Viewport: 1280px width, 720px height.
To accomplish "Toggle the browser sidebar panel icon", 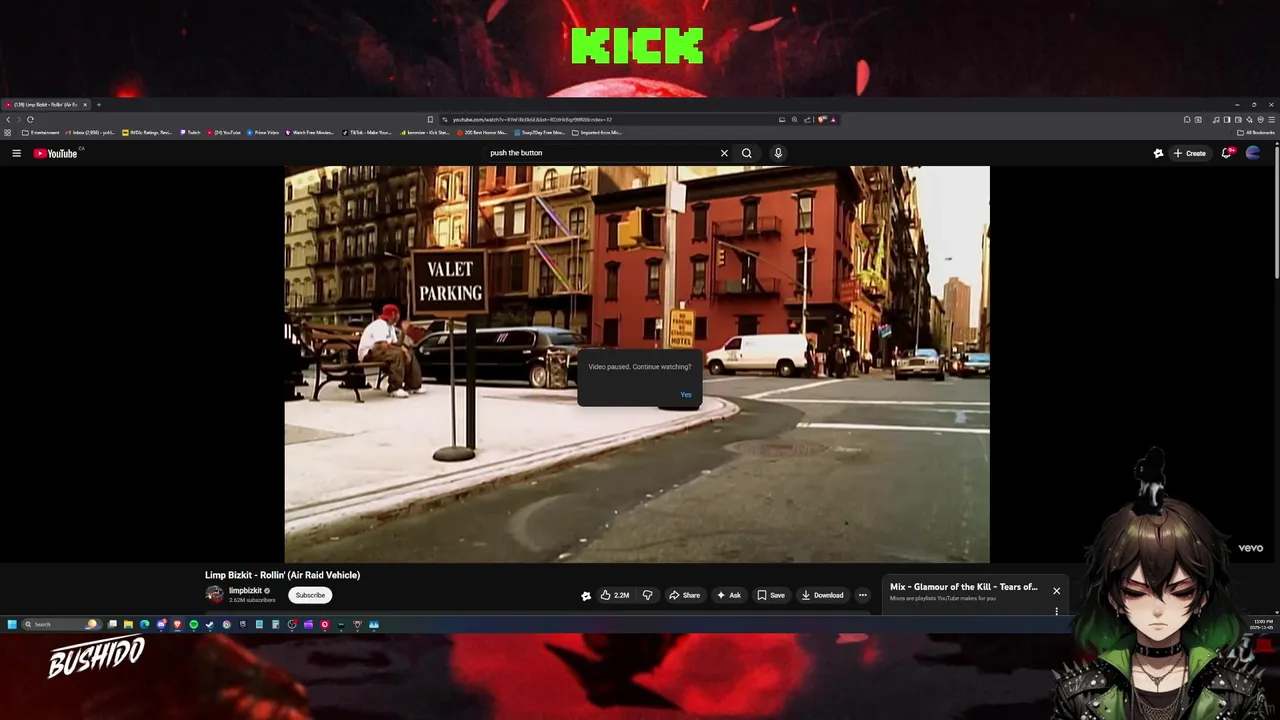I will click(1227, 120).
